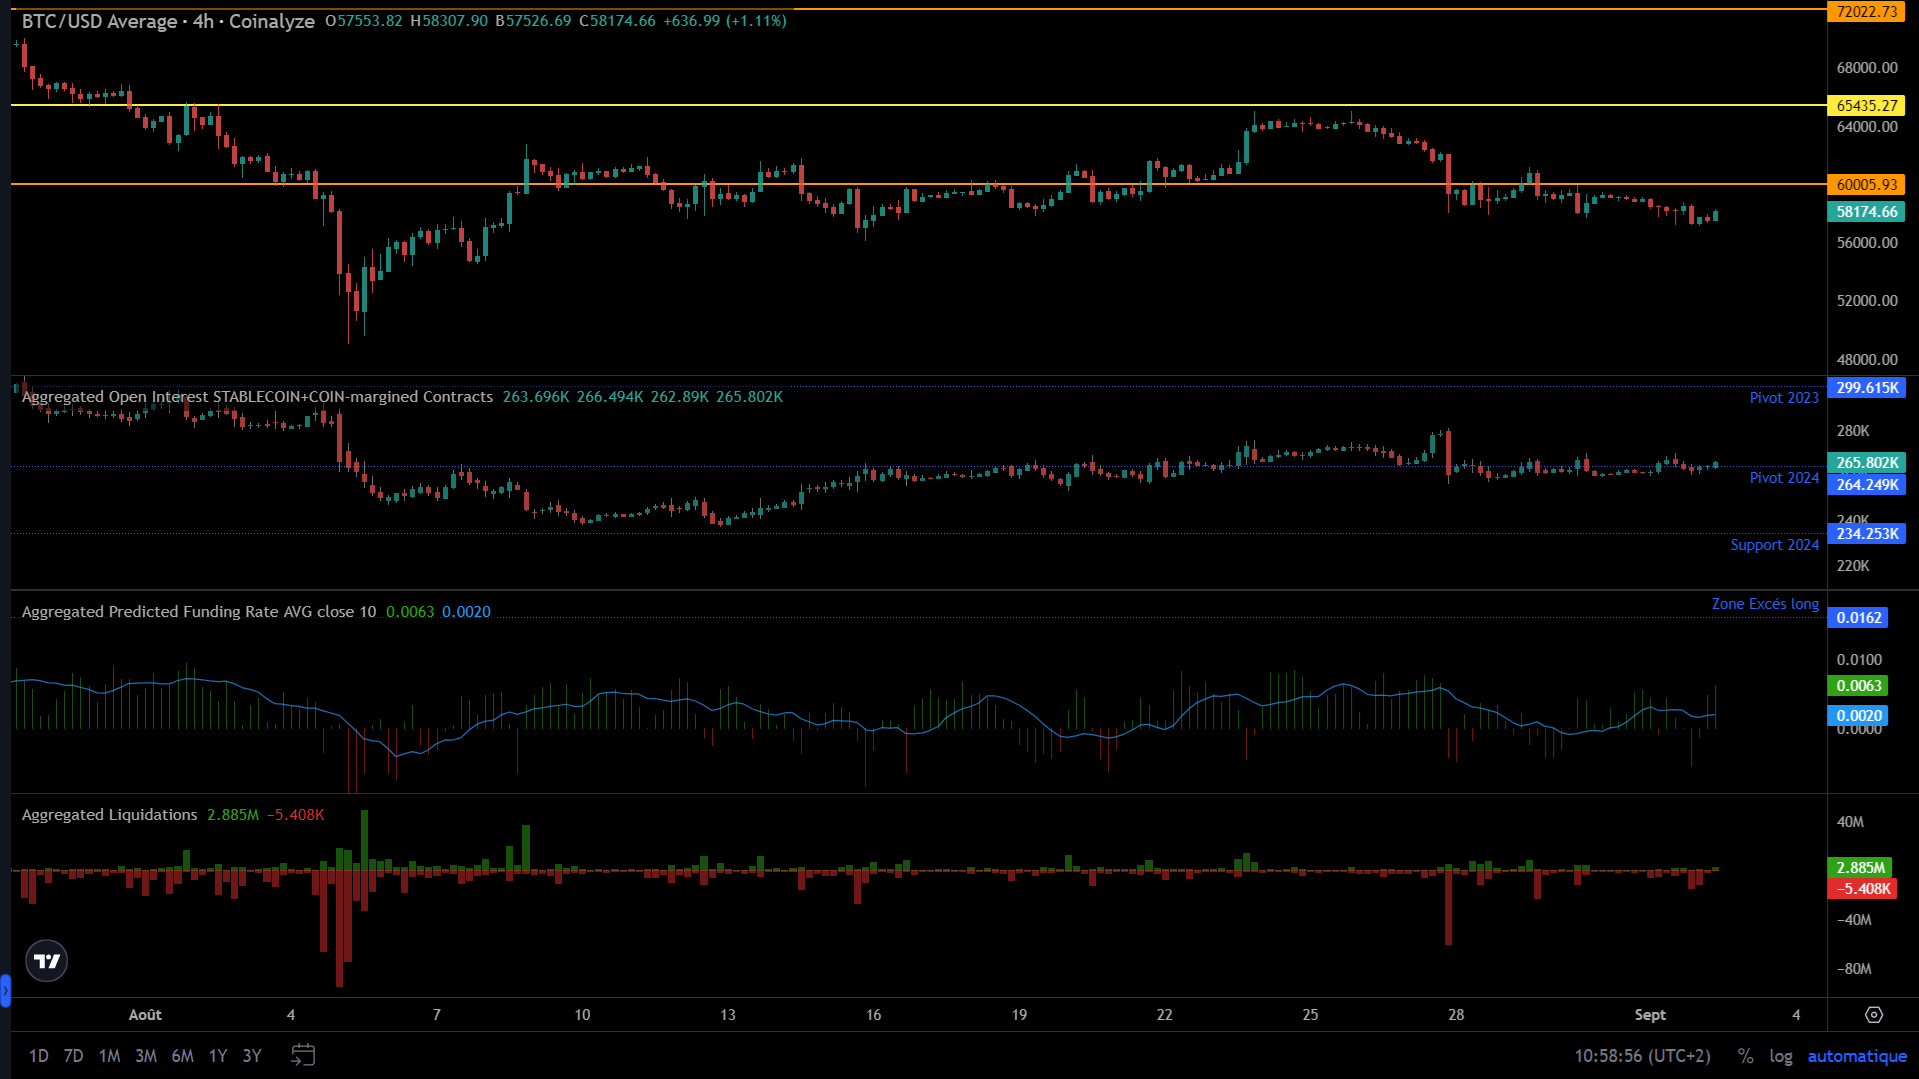Click the 1M timeframe button

click(x=109, y=1055)
